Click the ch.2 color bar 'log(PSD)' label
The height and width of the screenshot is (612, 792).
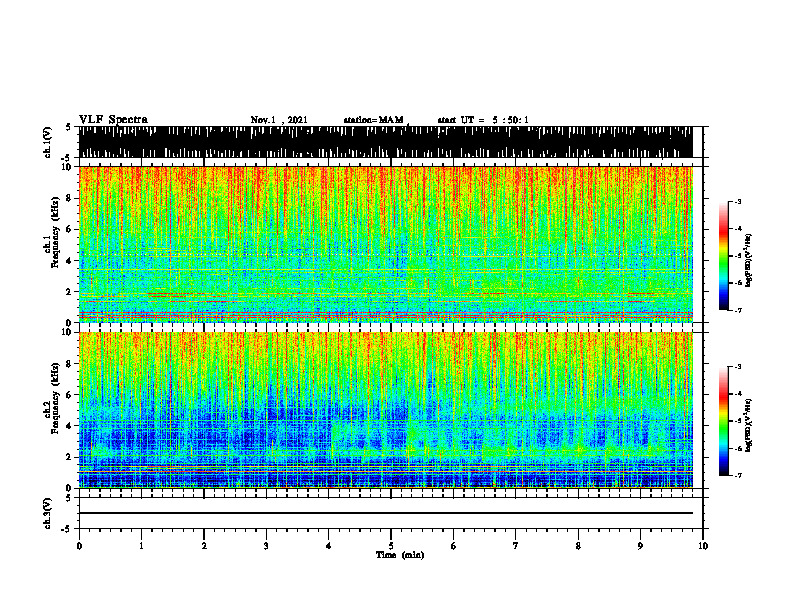[749, 425]
